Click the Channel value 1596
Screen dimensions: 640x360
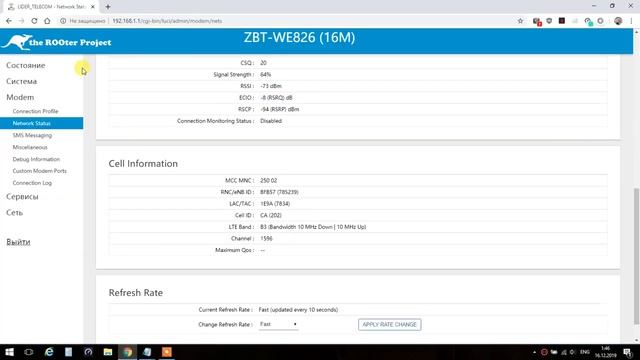point(266,238)
